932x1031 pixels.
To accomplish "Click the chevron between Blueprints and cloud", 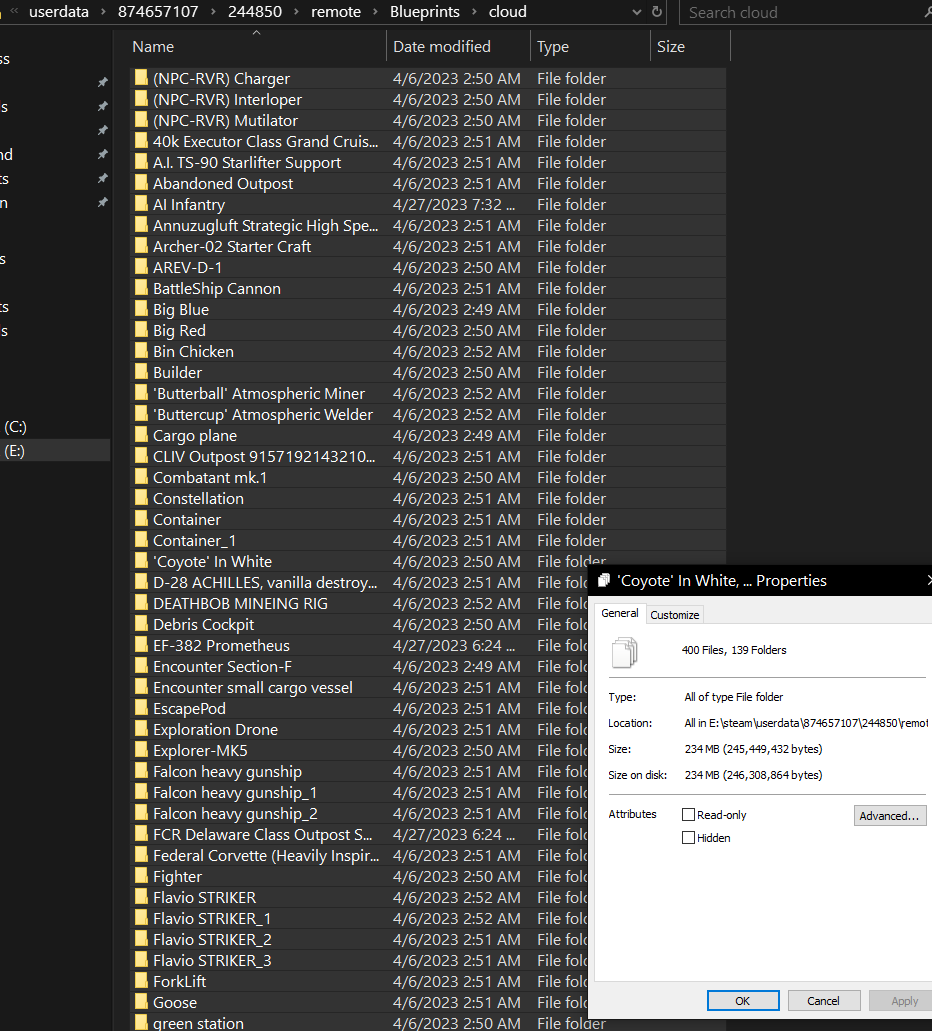I will (x=475, y=12).
